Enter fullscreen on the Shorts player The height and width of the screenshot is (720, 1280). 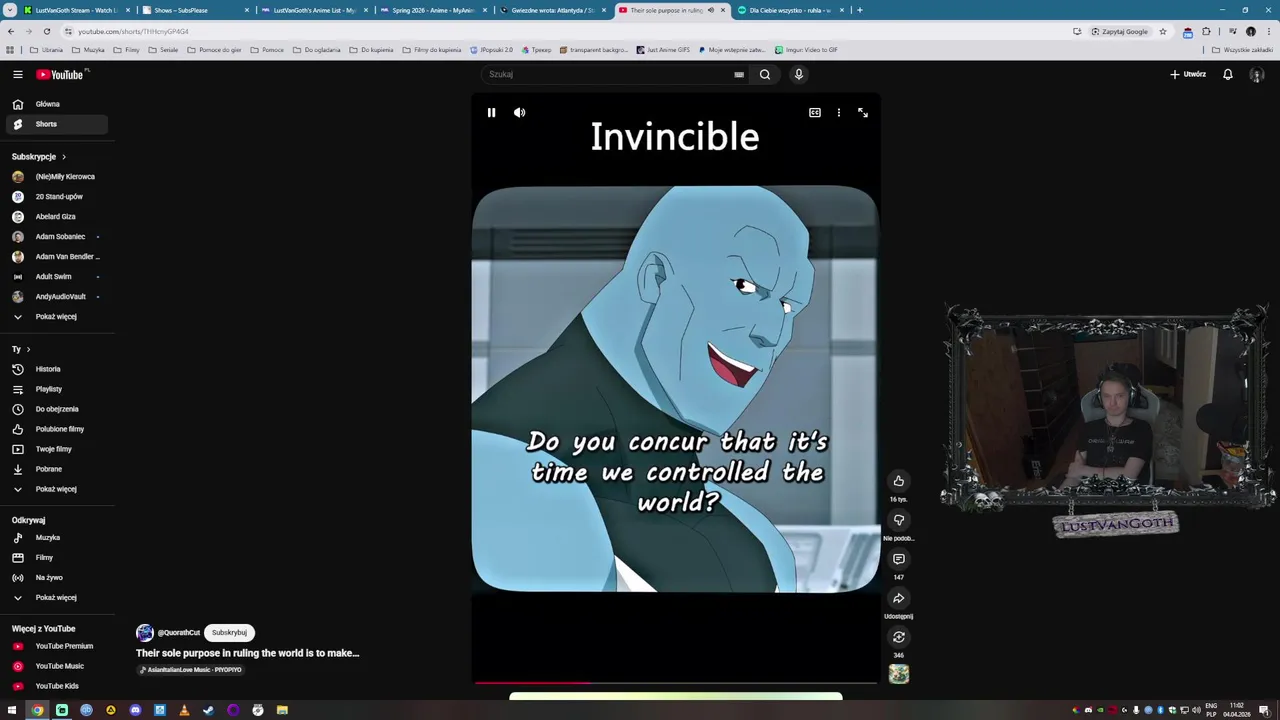point(863,113)
